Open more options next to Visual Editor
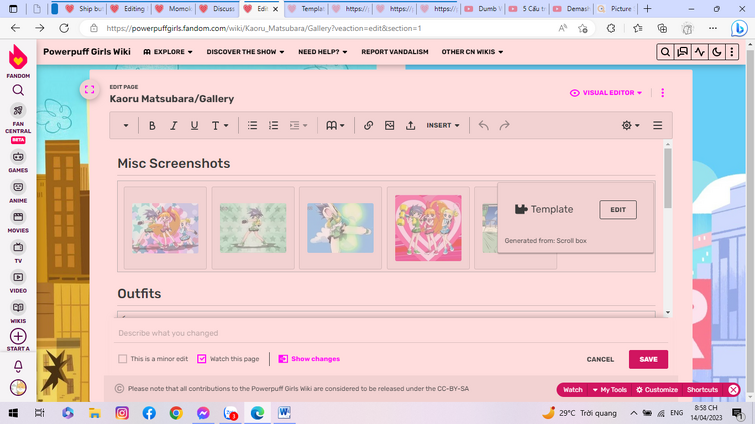755x424 pixels. coord(663,93)
